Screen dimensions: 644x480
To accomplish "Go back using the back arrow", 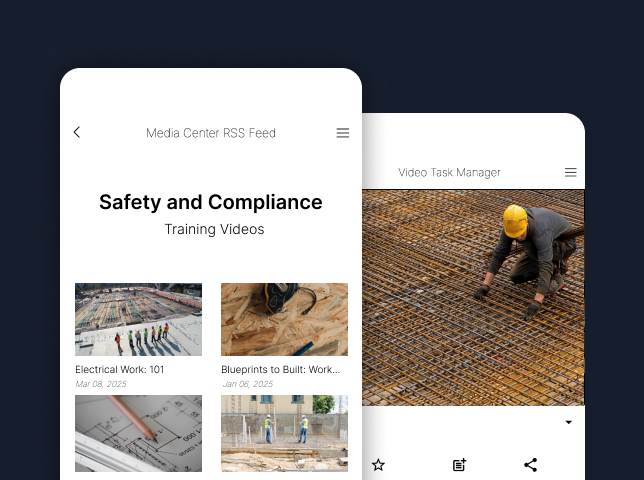I will pos(77,132).
